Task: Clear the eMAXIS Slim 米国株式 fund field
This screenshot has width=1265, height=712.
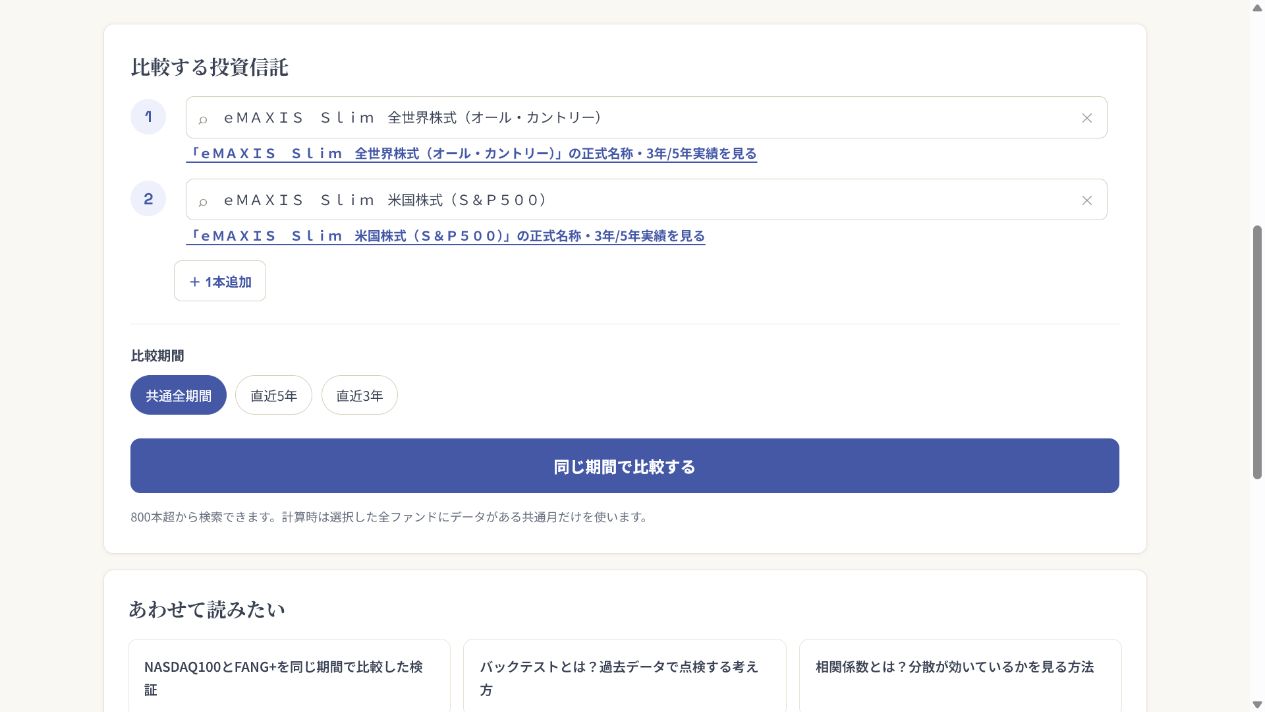Action: 1087,200
